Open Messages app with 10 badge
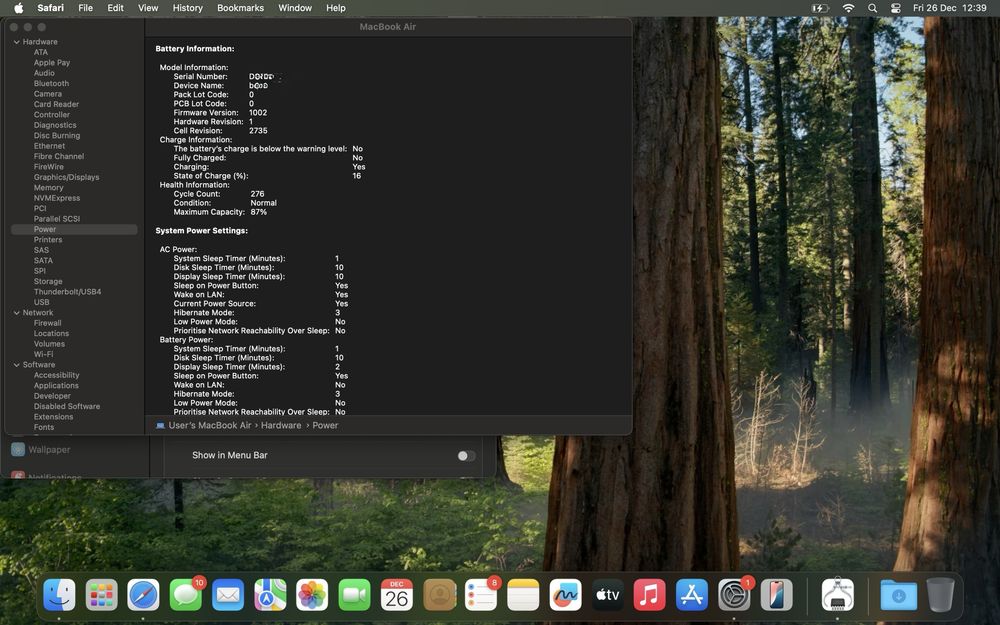 point(186,595)
